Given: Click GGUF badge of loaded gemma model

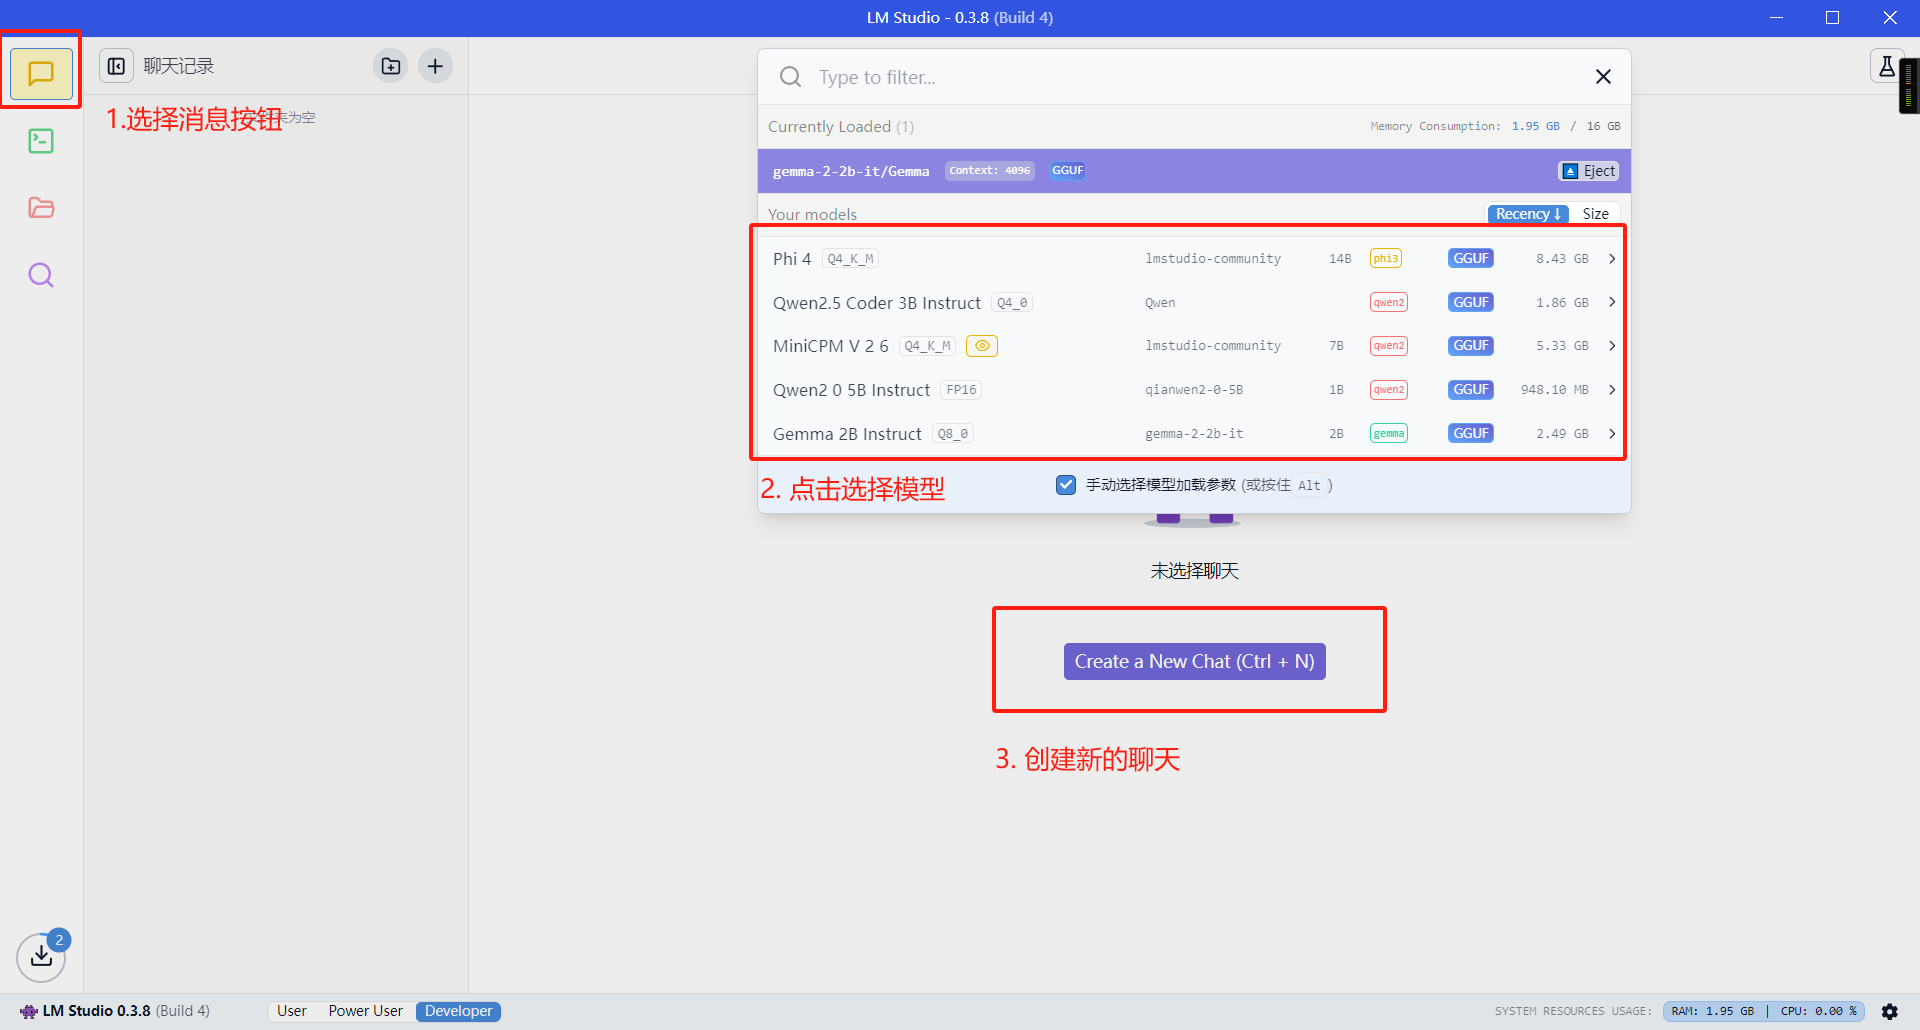Looking at the screenshot, I should (1067, 171).
